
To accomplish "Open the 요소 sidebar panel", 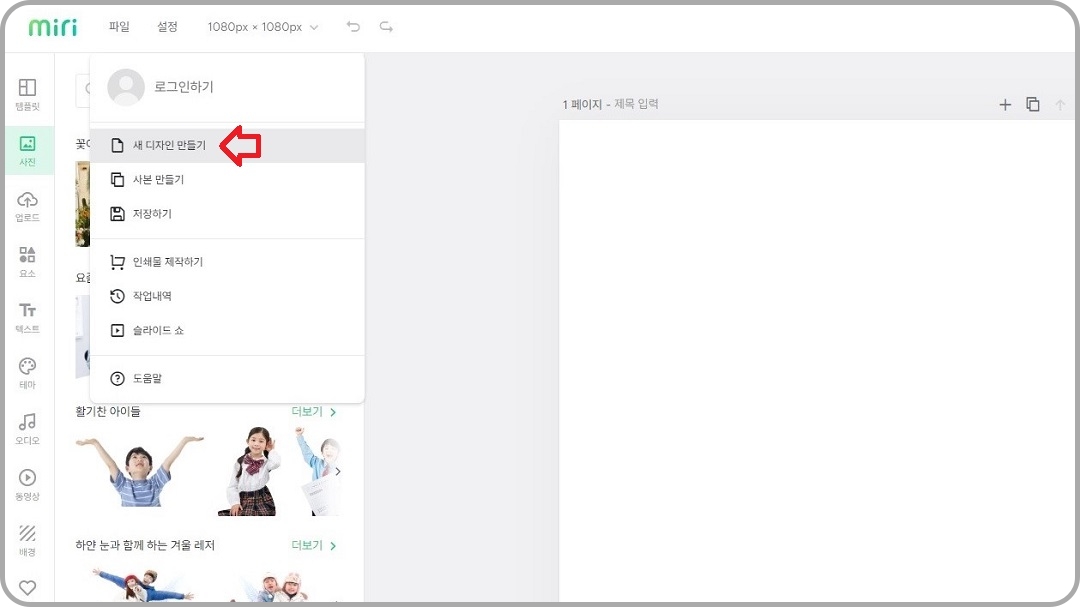I will pyautogui.click(x=28, y=262).
